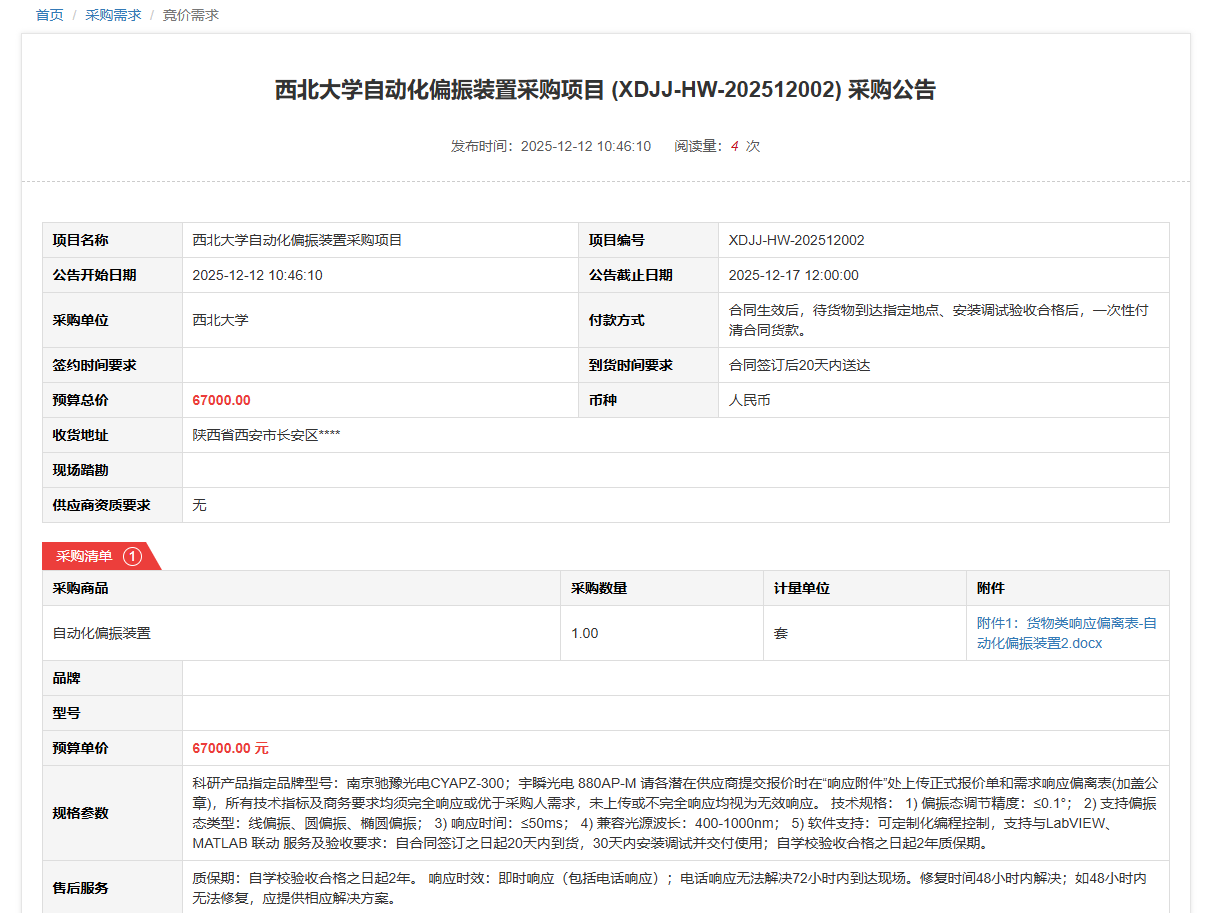Click the announcement title heading

point(605,90)
